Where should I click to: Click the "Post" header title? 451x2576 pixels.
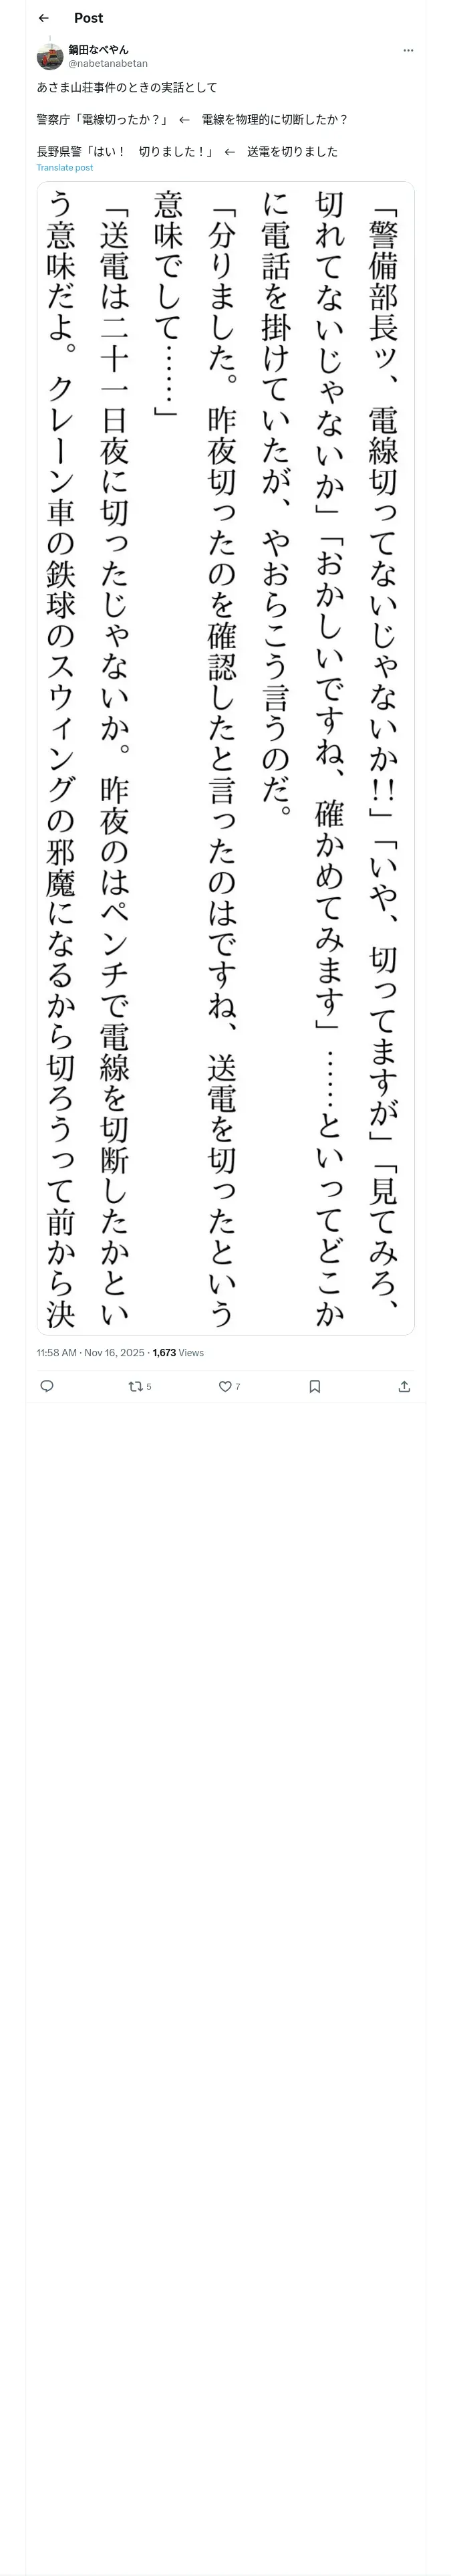coord(88,18)
